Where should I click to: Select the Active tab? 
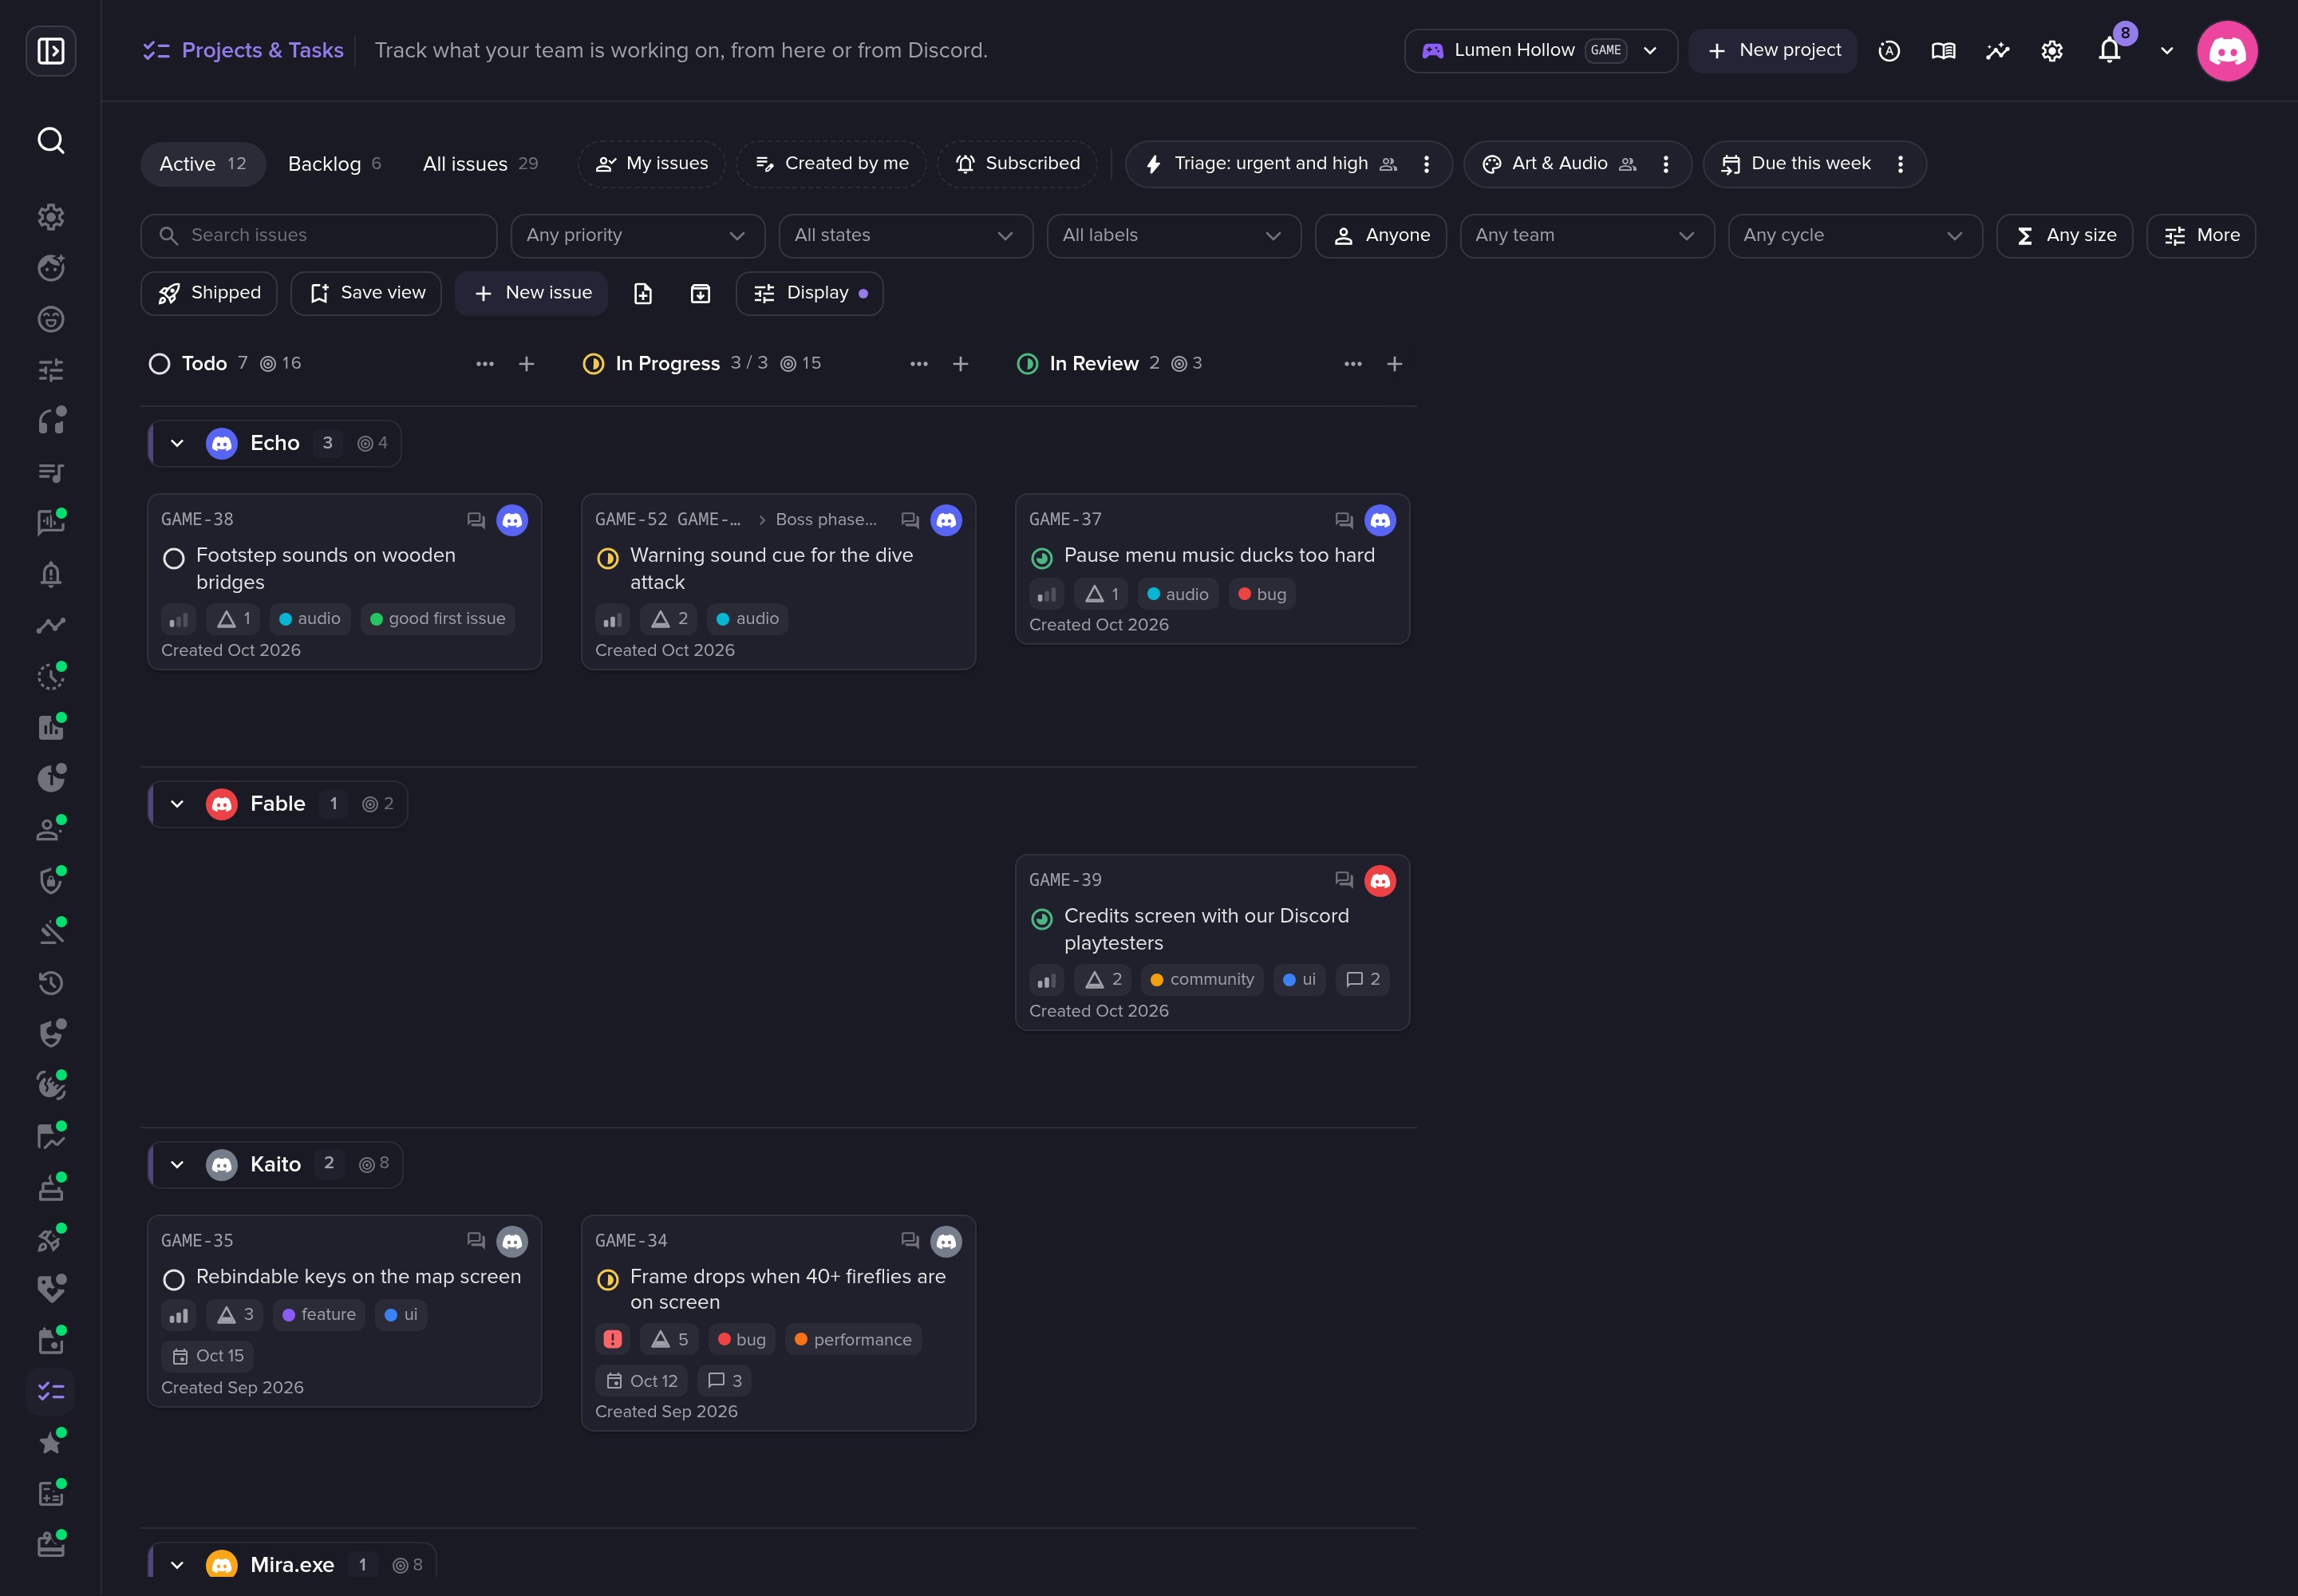click(203, 164)
